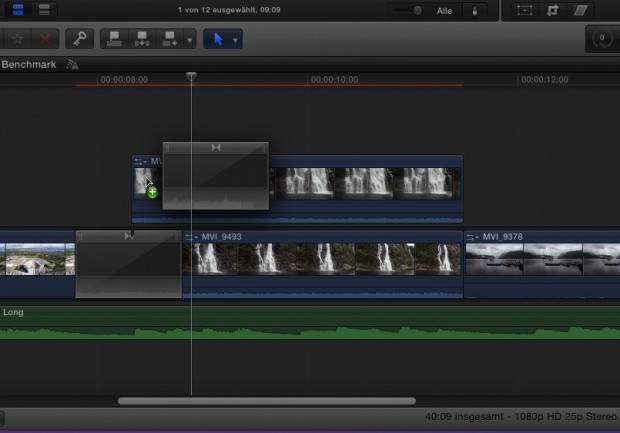620x433 pixels.
Task: Mark clip as favorite with star
Action: tap(18, 39)
